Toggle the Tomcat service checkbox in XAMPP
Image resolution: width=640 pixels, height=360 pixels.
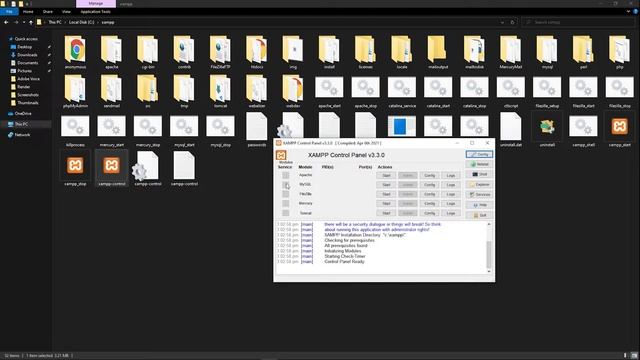pyautogui.click(x=286, y=213)
